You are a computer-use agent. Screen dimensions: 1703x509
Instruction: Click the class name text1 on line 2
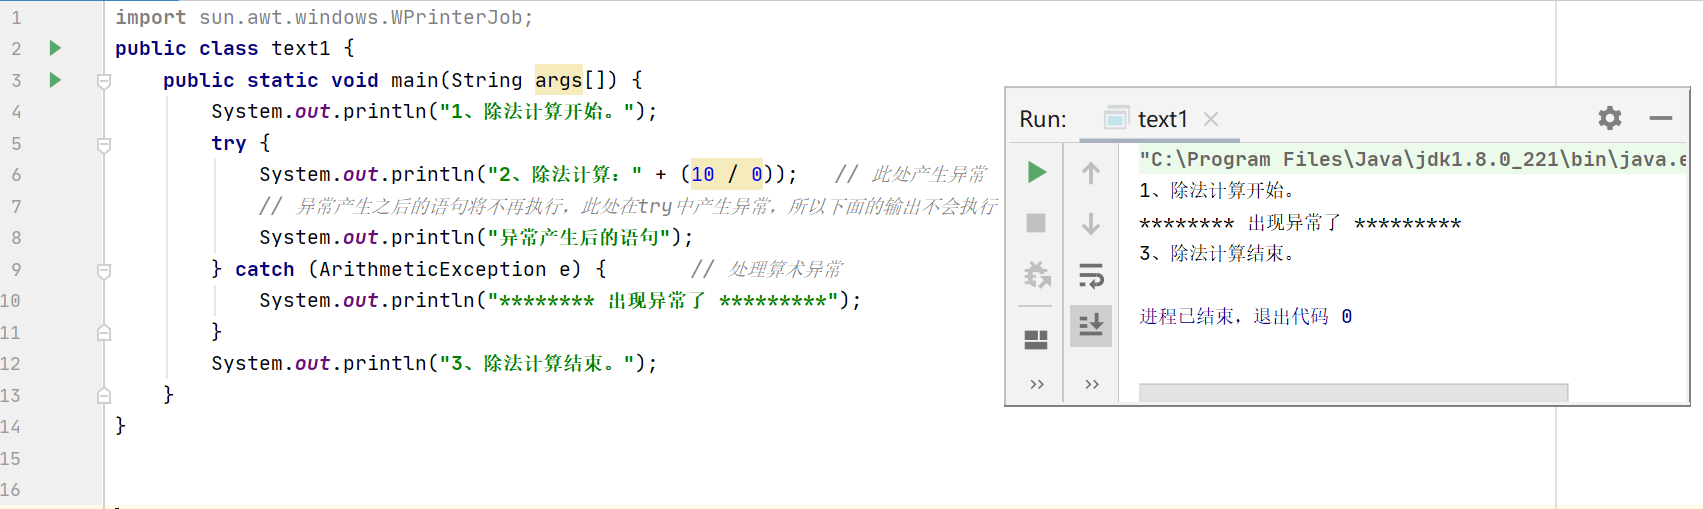point(301,48)
